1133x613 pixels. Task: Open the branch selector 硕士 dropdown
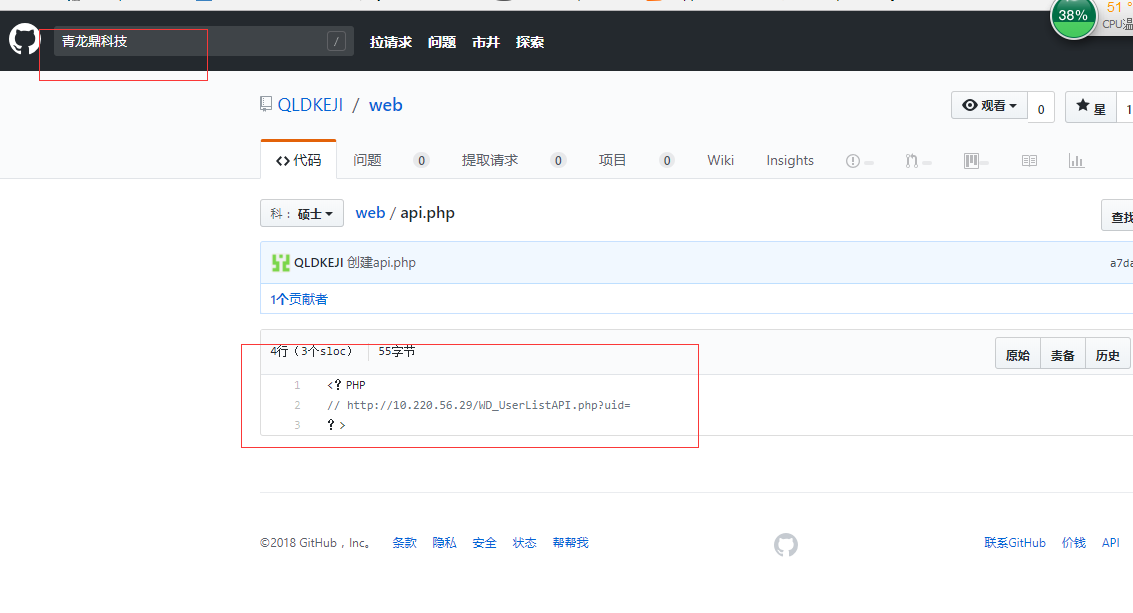pyautogui.click(x=302, y=213)
